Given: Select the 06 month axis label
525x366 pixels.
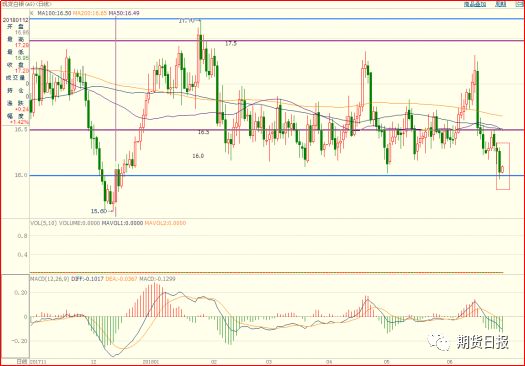Looking at the screenshot, I should (x=449, y=362).
